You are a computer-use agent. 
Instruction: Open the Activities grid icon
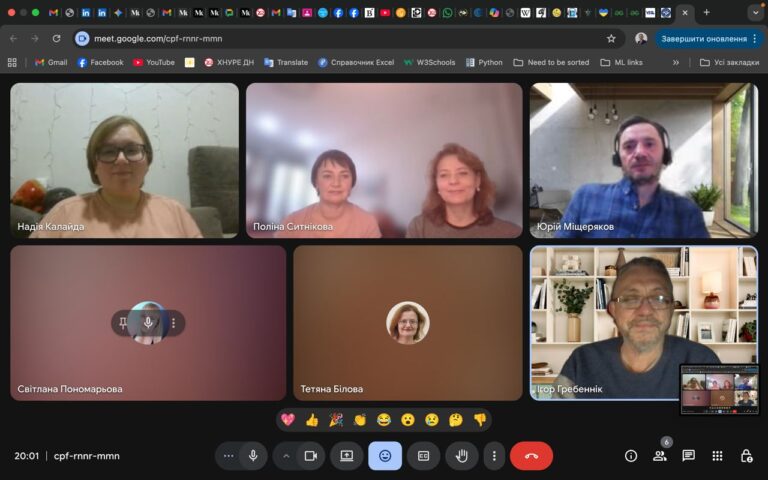click(x=717, y=456)
